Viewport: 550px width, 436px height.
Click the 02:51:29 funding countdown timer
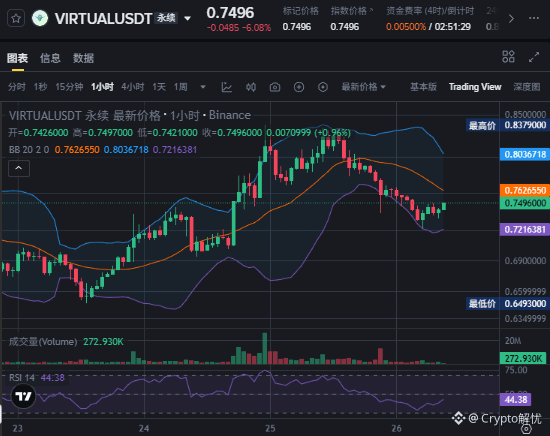(452, 27)
